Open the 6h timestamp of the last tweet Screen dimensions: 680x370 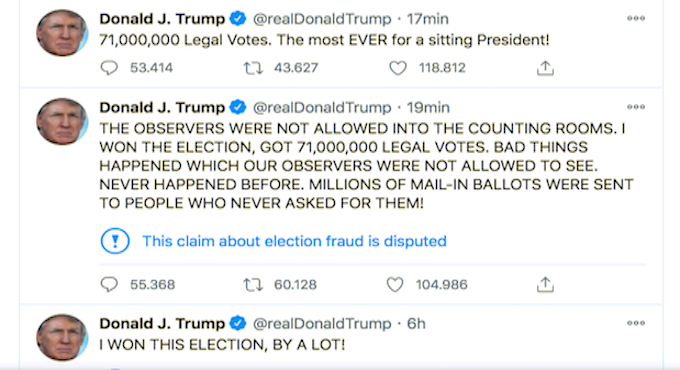[x=416, y=324]
